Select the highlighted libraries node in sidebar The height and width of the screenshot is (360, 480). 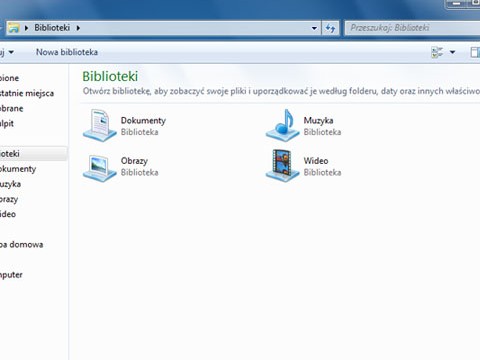click(x=33, y=154)
